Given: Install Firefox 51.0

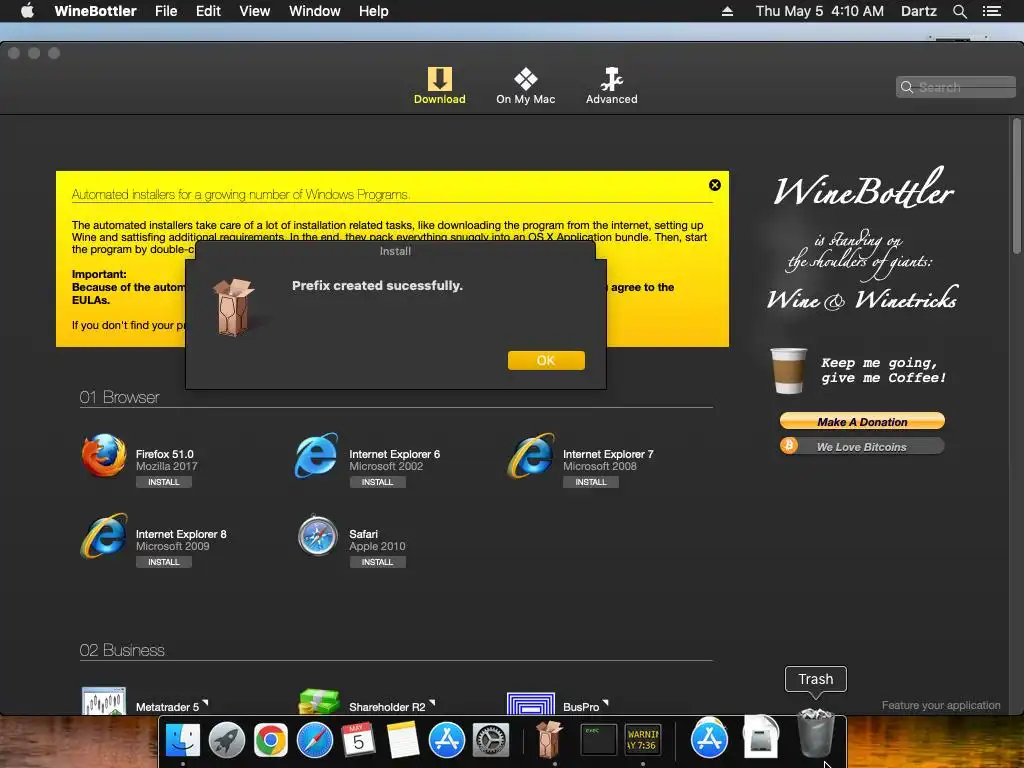Looking at the screenshot, I should 163,482.
